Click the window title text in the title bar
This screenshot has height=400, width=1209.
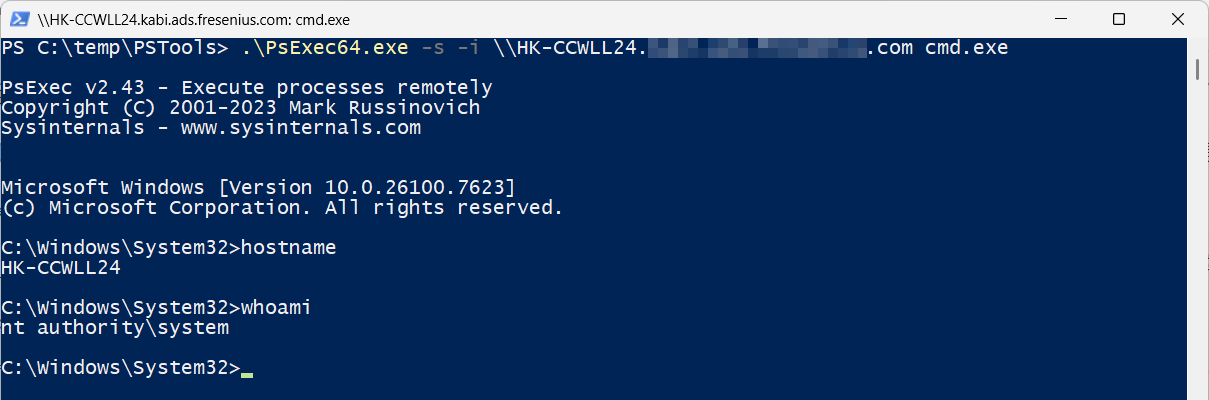190,19
